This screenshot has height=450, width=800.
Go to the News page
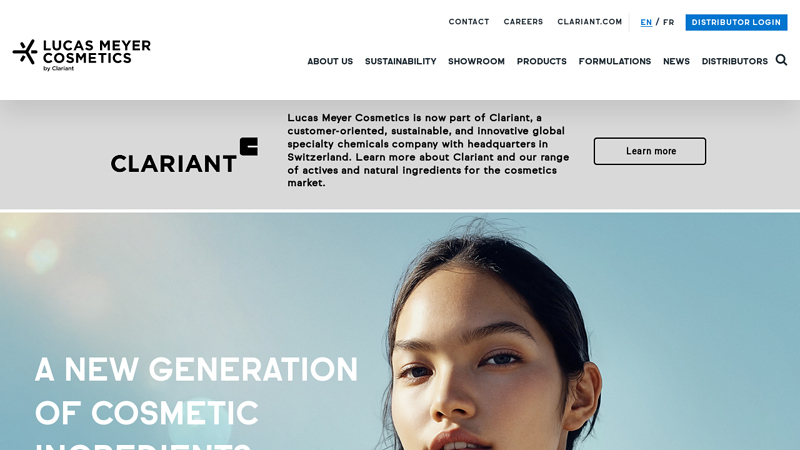click(x=676, y=61)
